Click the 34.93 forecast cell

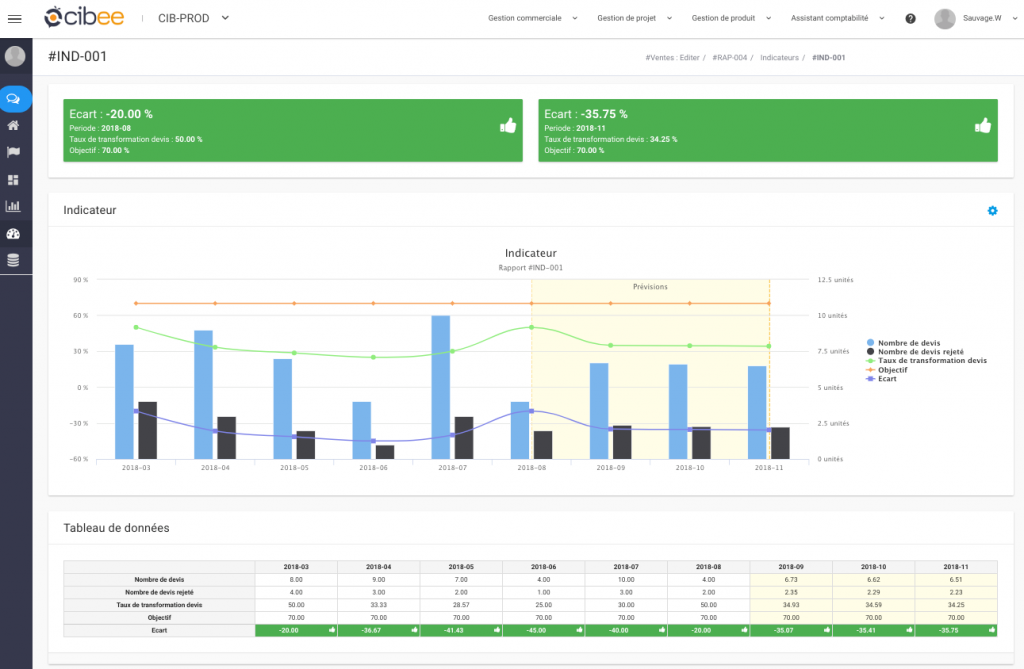pos(791,605)
